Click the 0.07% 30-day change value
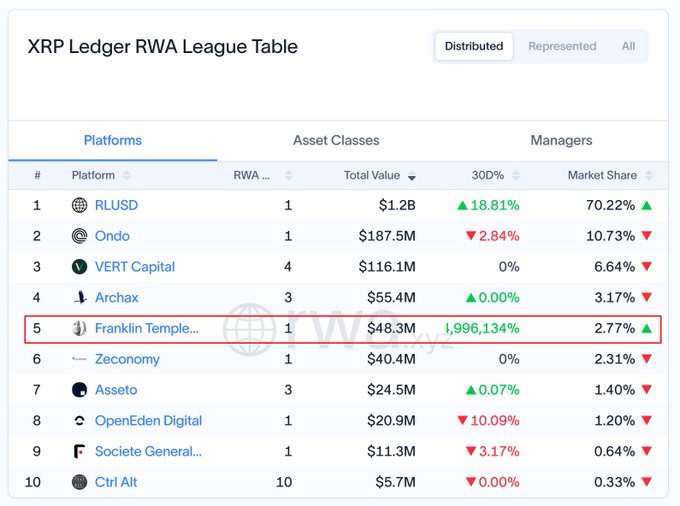Screen dimensions: 680x506 (499, 390)
